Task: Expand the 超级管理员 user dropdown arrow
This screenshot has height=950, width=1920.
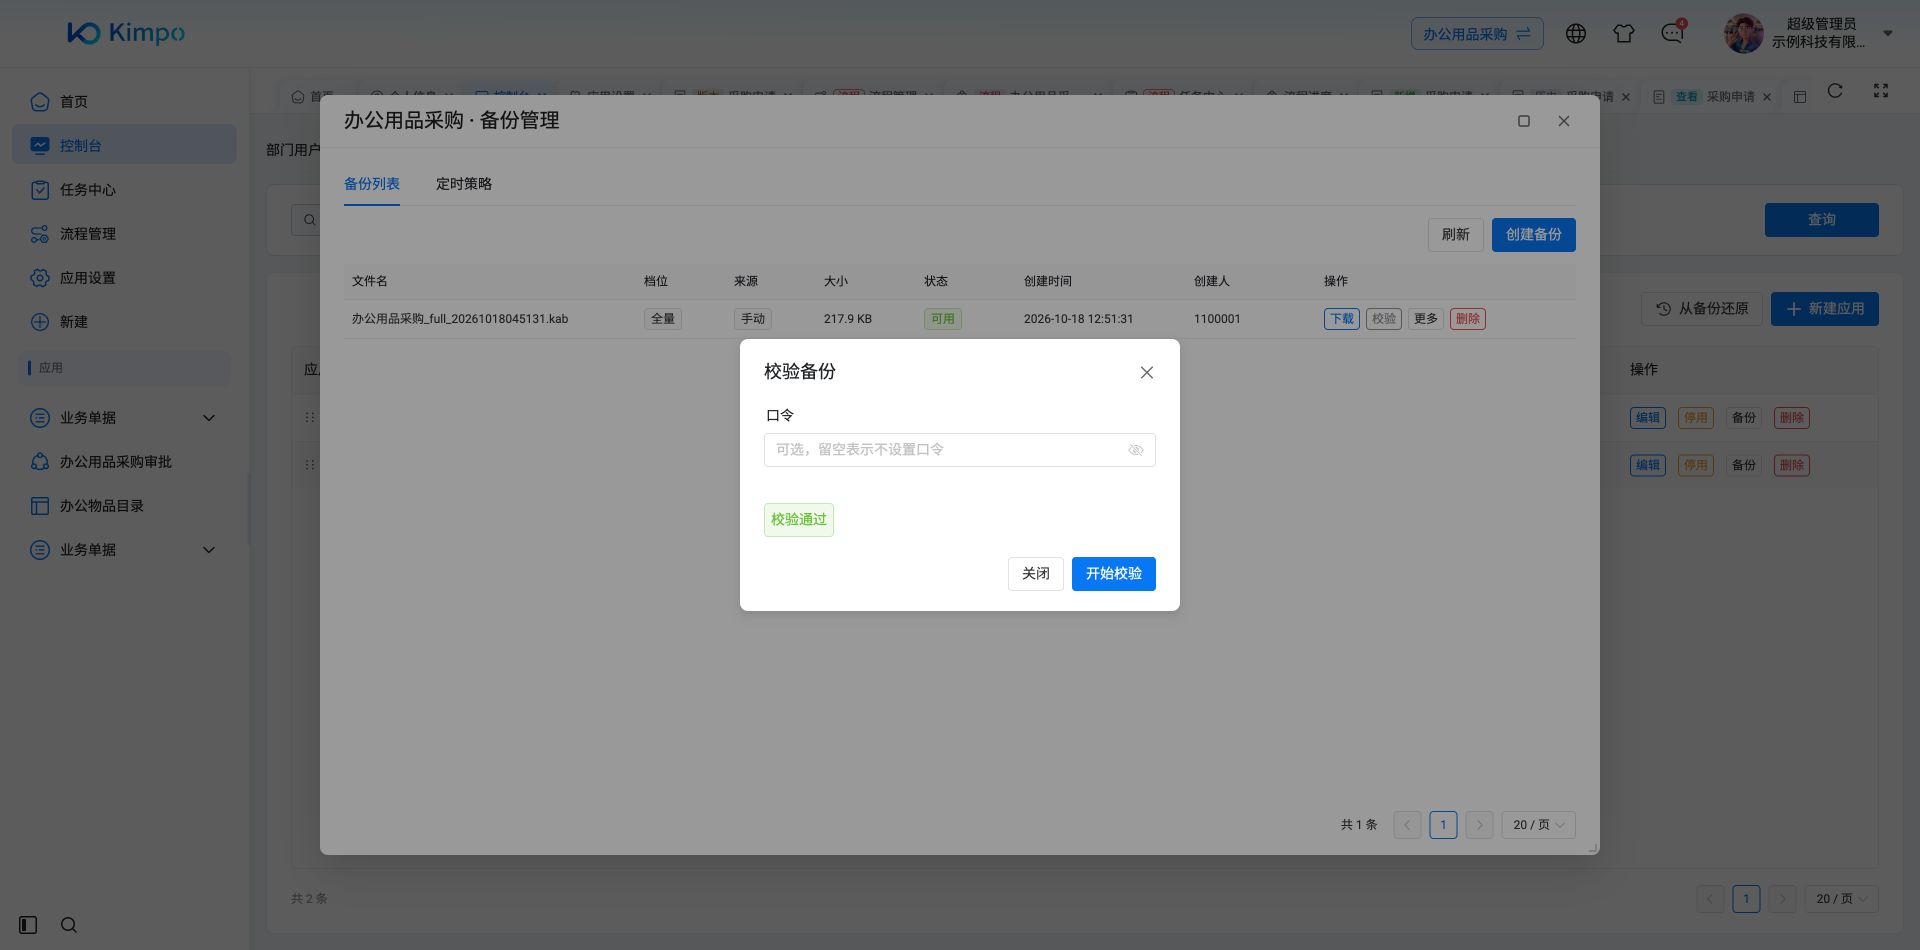Action: (x=1888, y=33)
